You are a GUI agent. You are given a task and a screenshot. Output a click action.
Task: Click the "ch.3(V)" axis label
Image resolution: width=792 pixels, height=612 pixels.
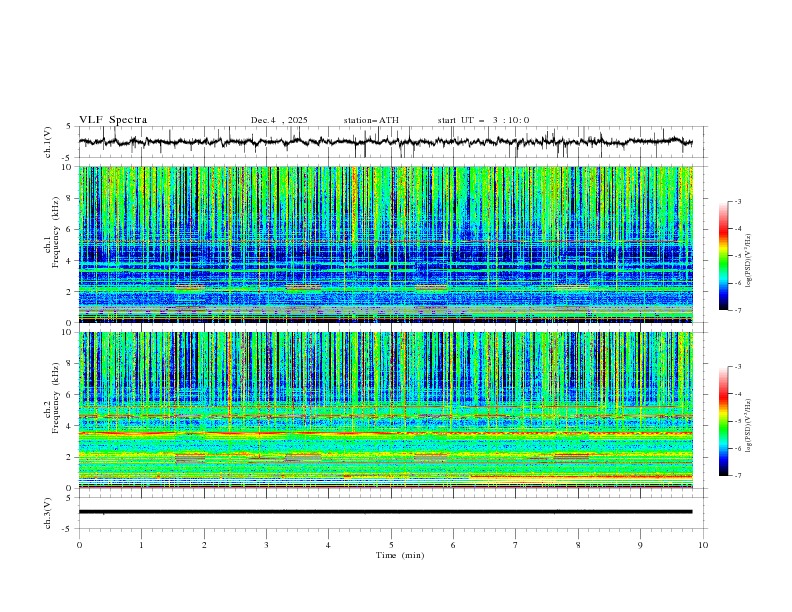(48, 513)
